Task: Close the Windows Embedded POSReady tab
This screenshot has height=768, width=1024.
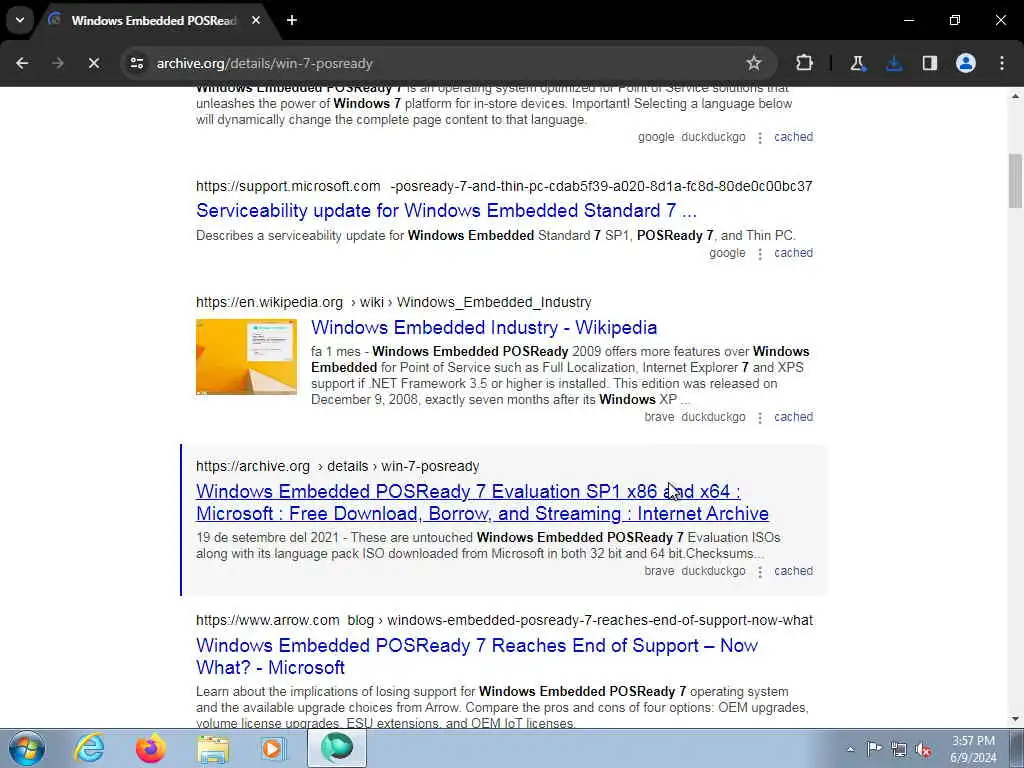Action: tap(256, 20)
